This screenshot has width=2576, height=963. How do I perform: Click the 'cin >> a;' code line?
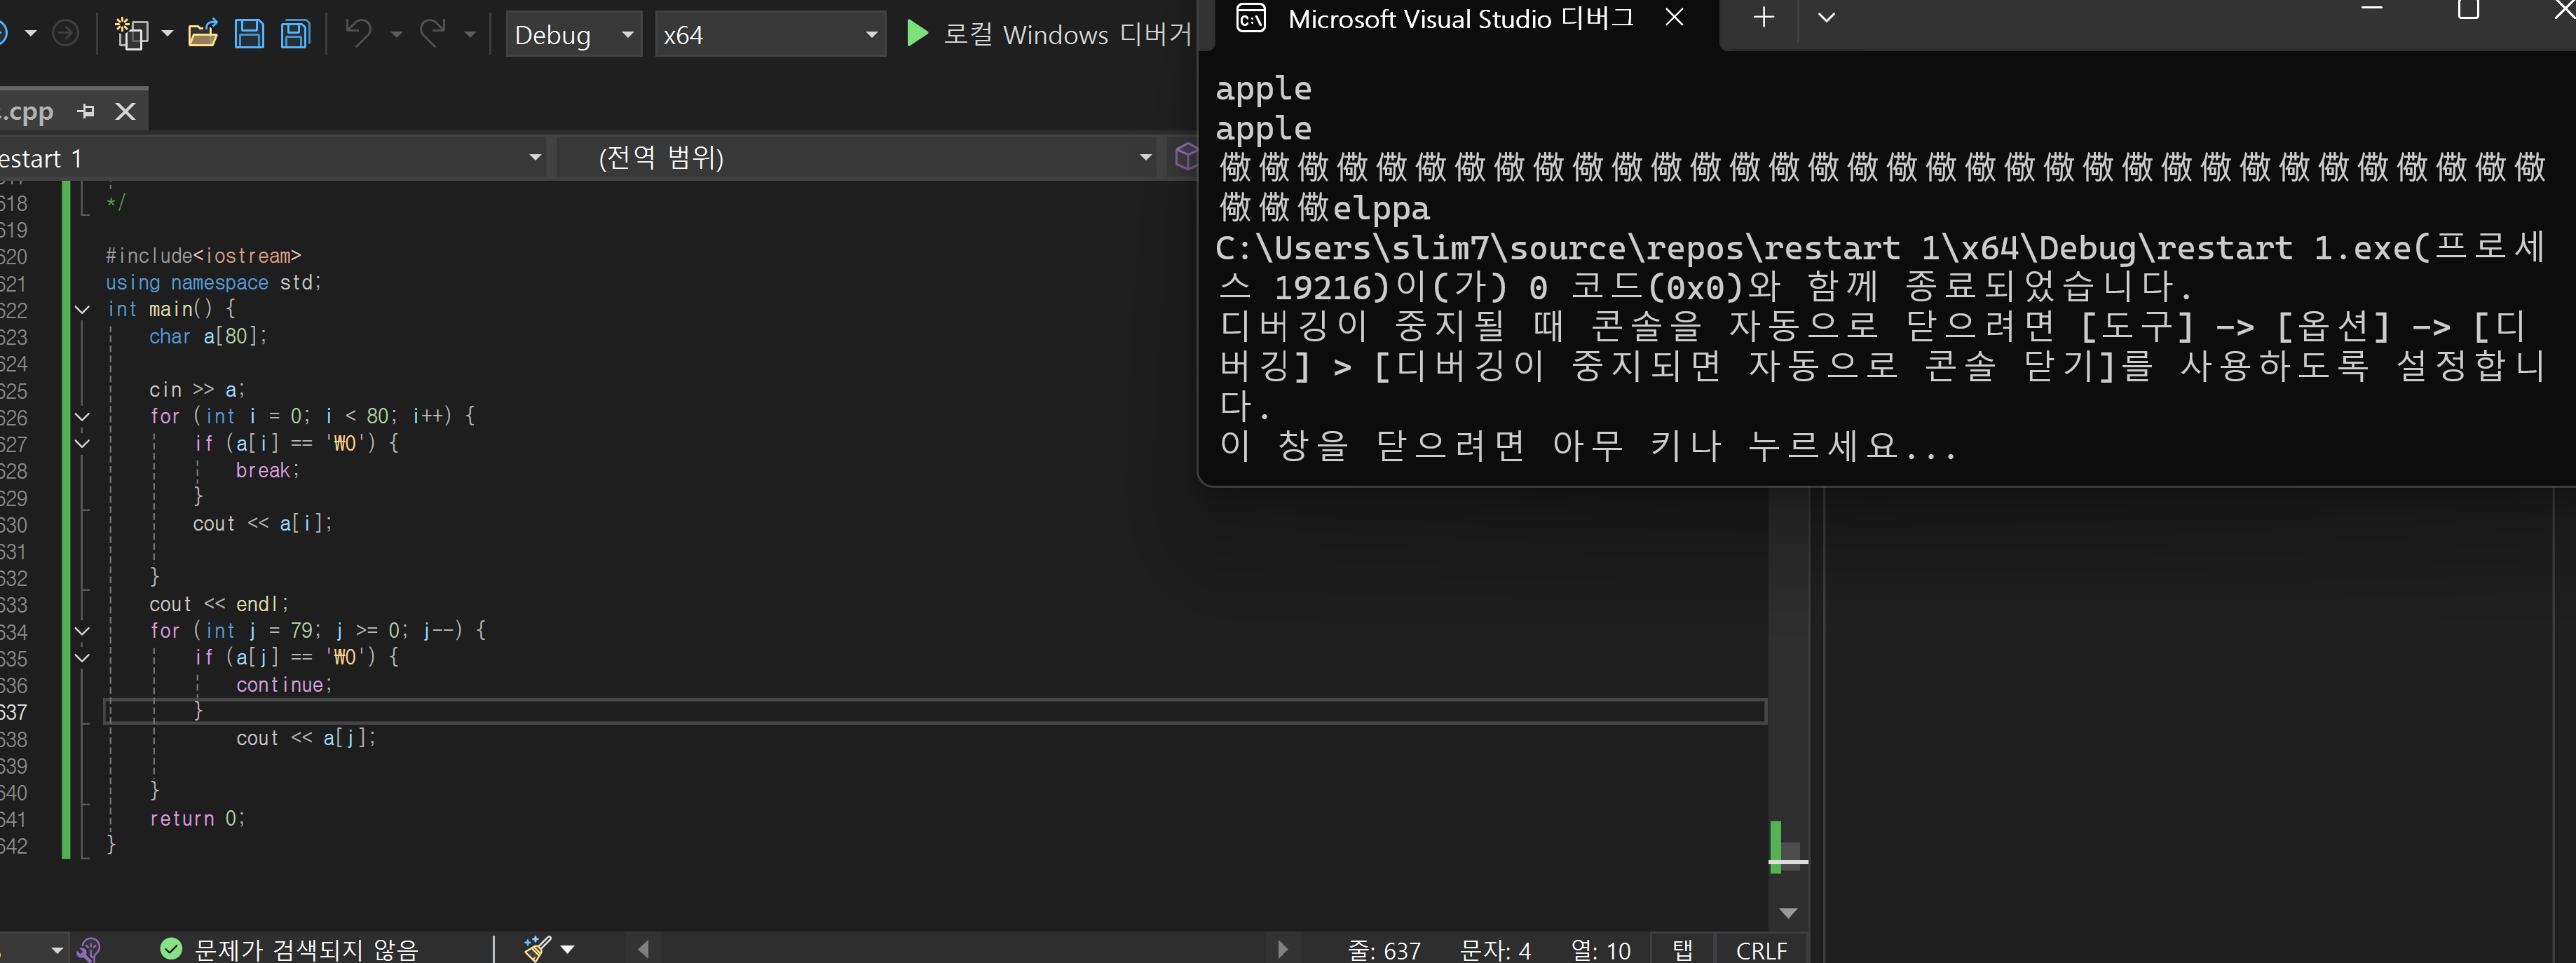point(197,390)
